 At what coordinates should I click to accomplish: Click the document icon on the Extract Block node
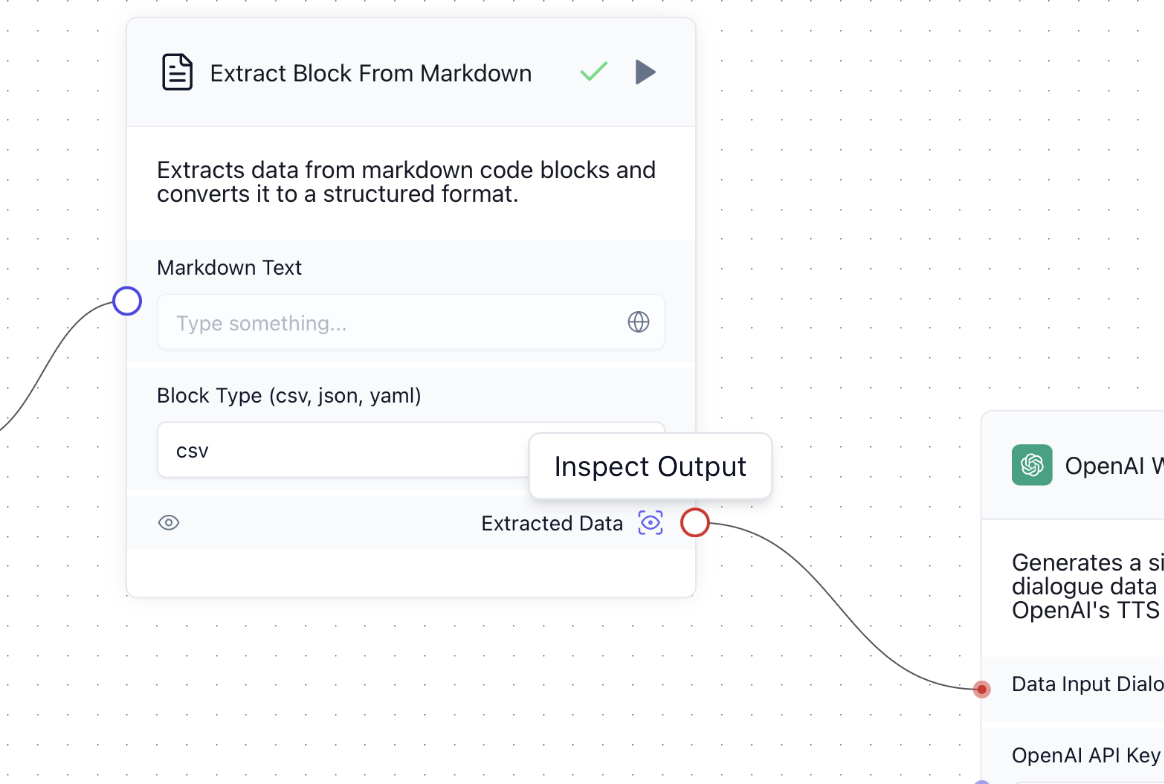pyautogui.click(x=177, y=73)
